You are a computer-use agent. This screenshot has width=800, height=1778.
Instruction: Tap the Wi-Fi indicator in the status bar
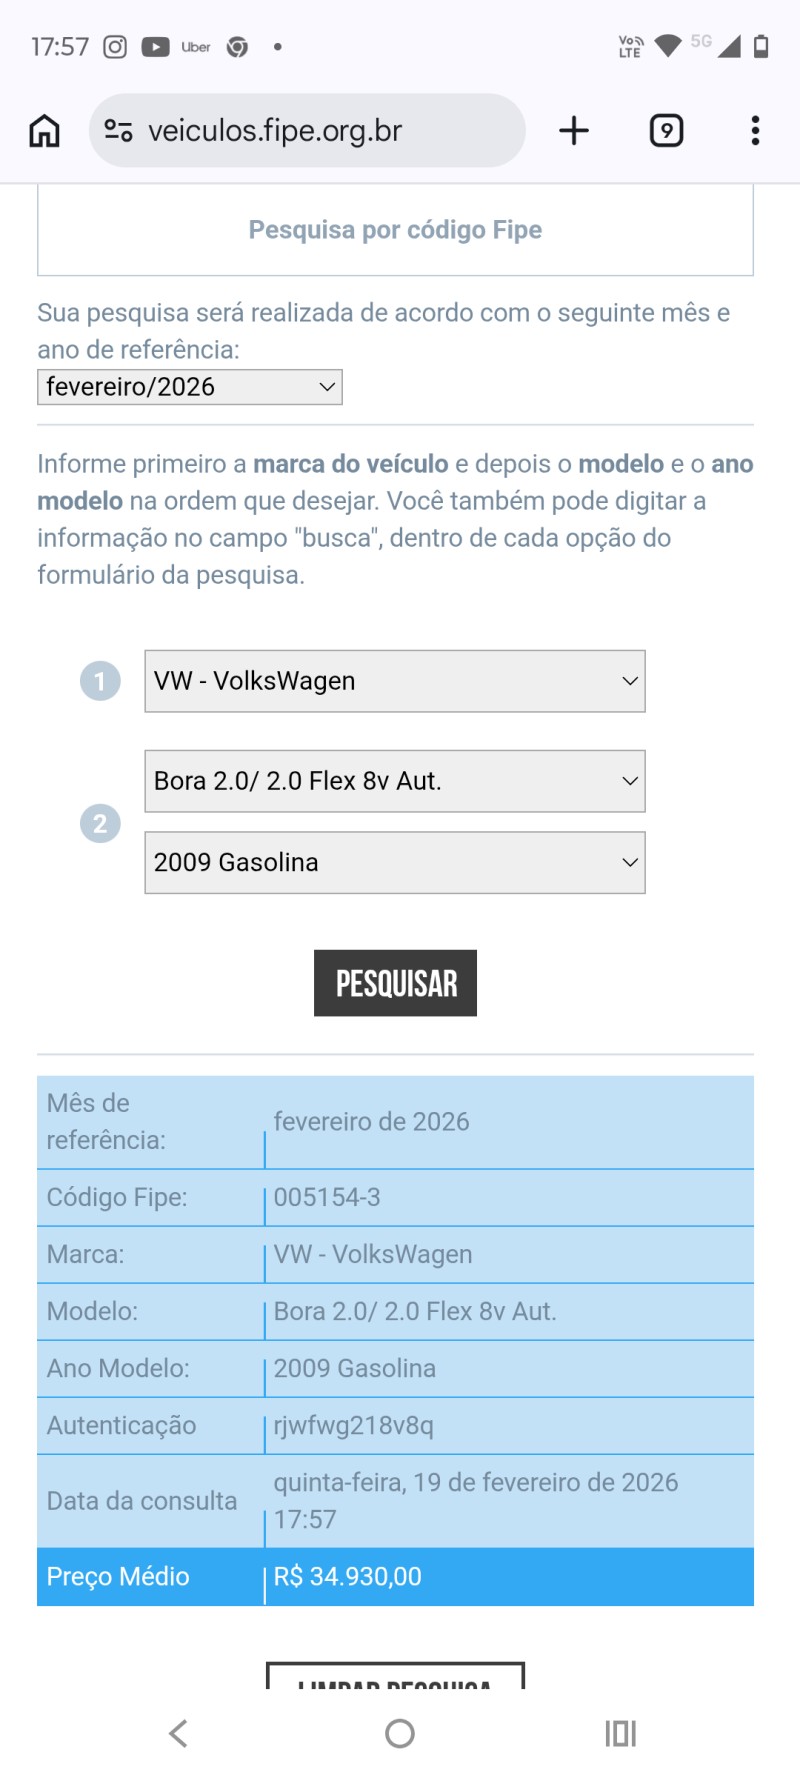click(667, 43)
